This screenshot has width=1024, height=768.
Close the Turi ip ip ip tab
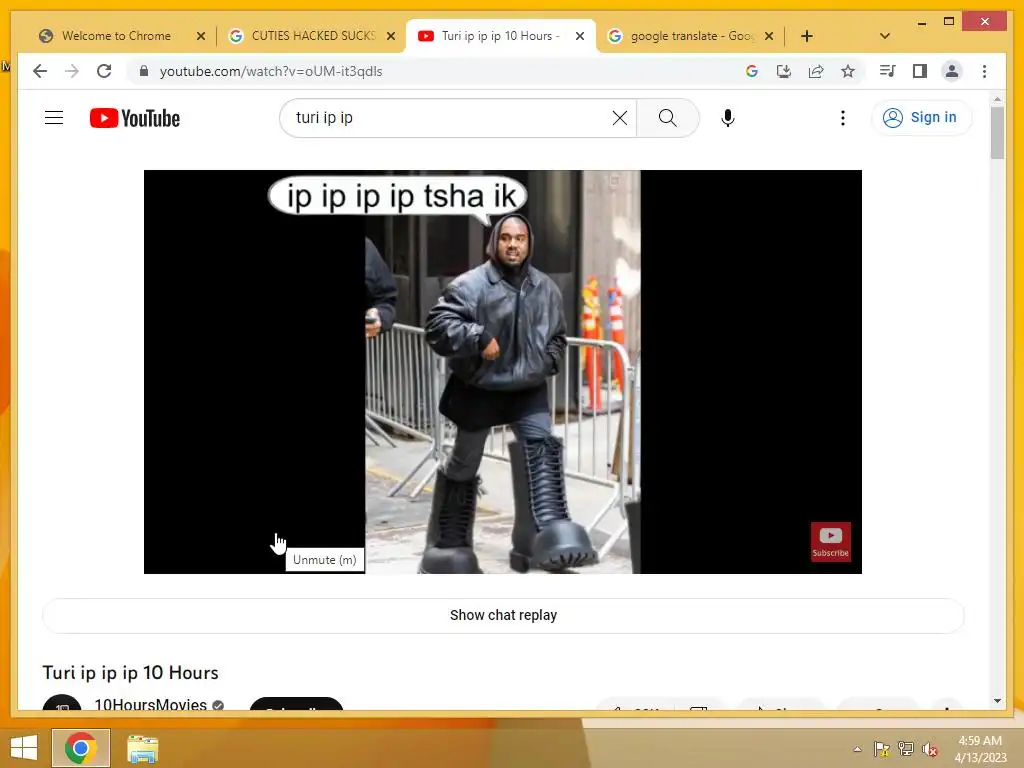coord(580,36)
